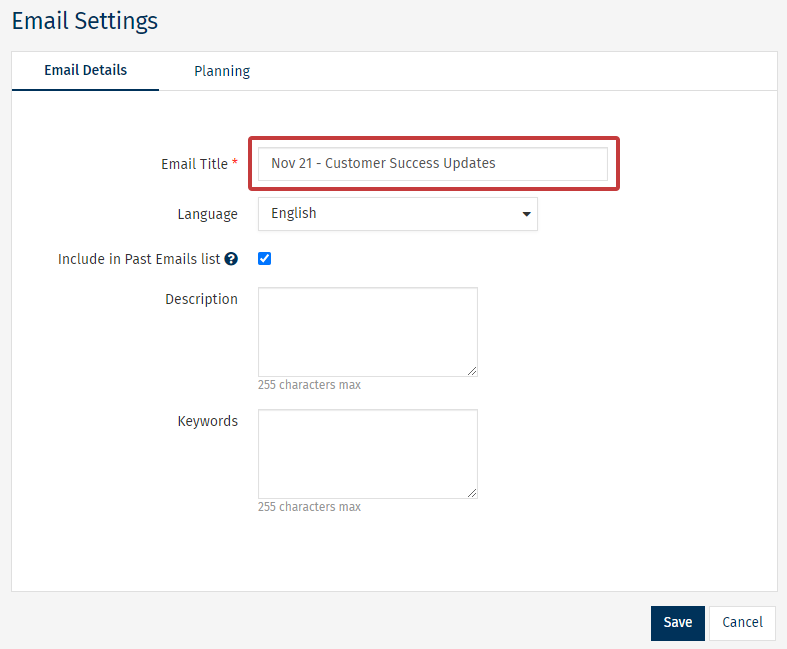The image size is (787, 649).
Task: Click inside the Description text area
Action: 367,331
